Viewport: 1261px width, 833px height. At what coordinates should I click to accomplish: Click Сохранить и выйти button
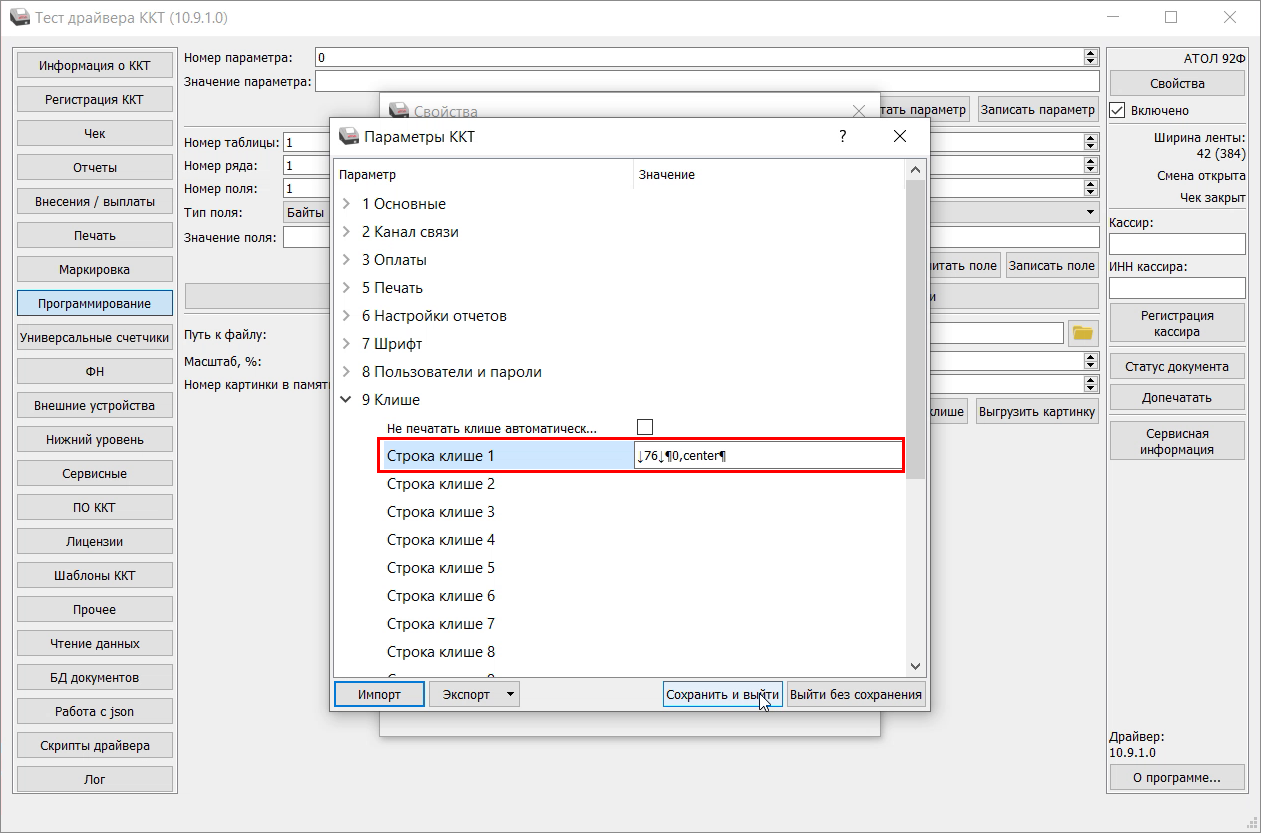(x=722, y=694)
